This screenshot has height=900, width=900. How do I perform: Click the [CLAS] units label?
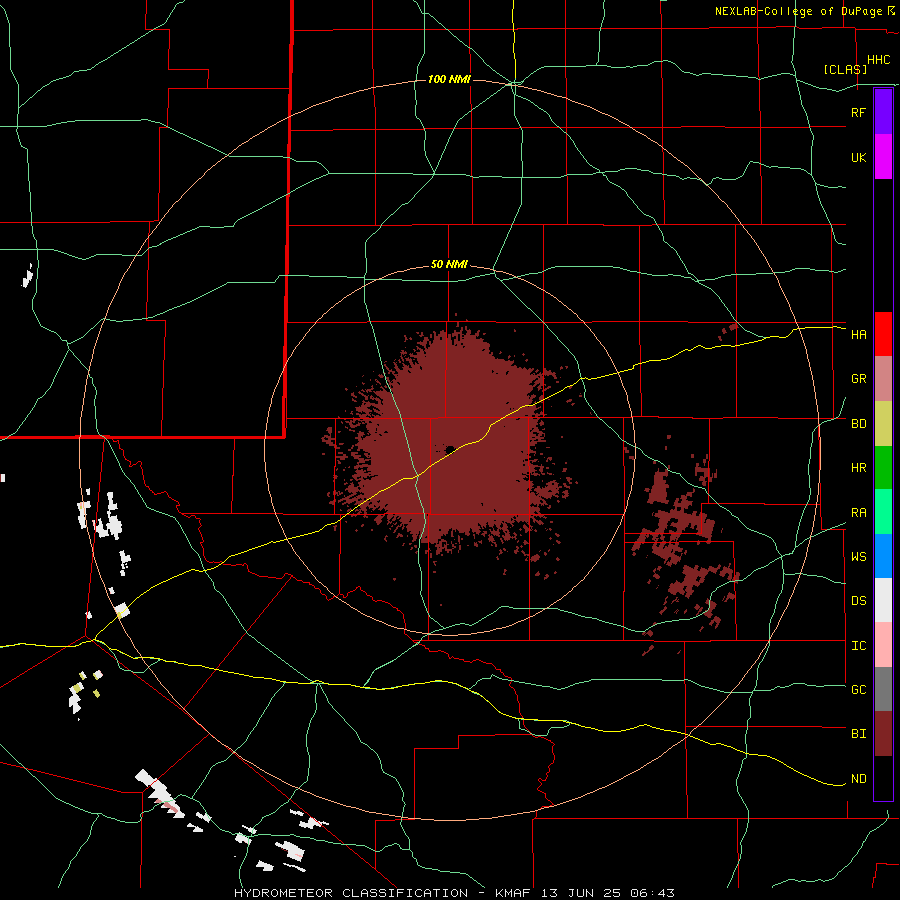pyautogui.click(x=845, y=69)
